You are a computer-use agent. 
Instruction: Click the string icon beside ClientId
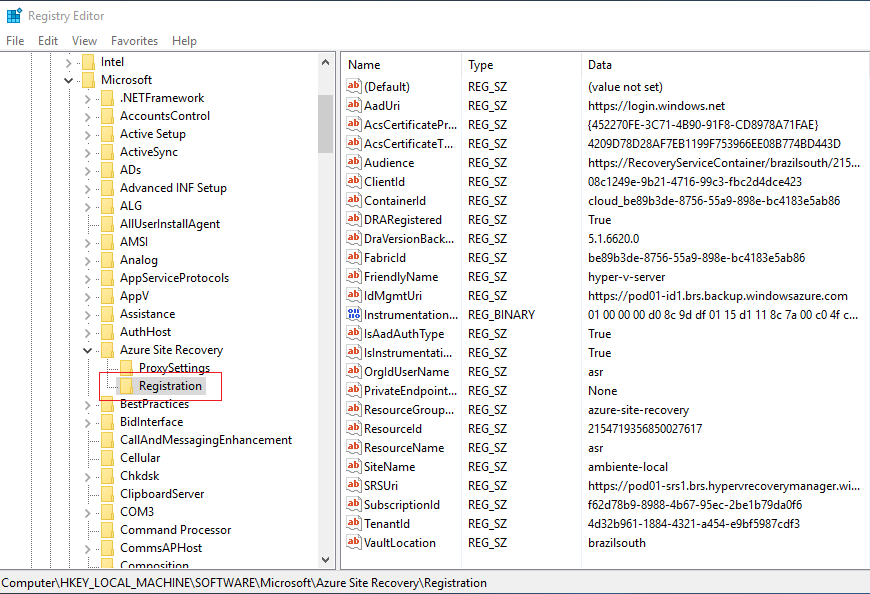point(353,181)
